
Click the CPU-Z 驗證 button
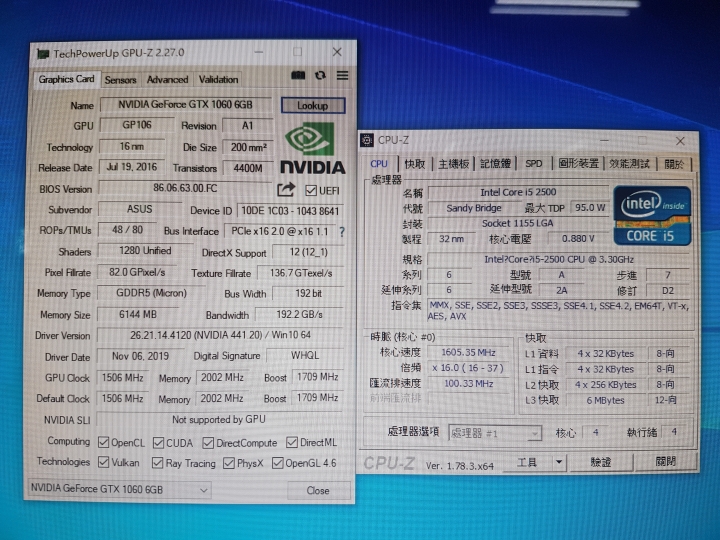coord(601,462)
